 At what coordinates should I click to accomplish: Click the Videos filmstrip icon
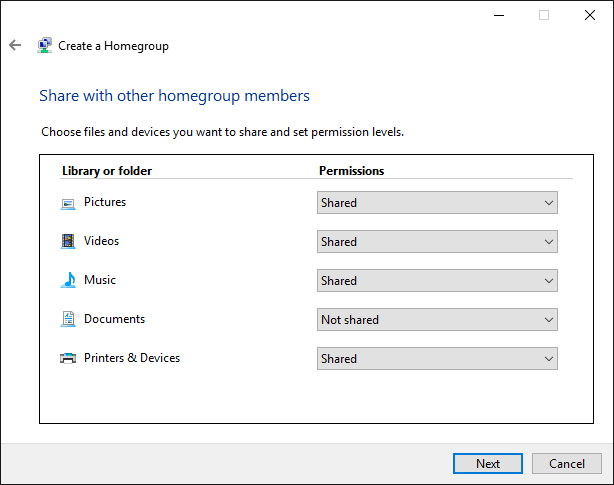tap(68, 242)
